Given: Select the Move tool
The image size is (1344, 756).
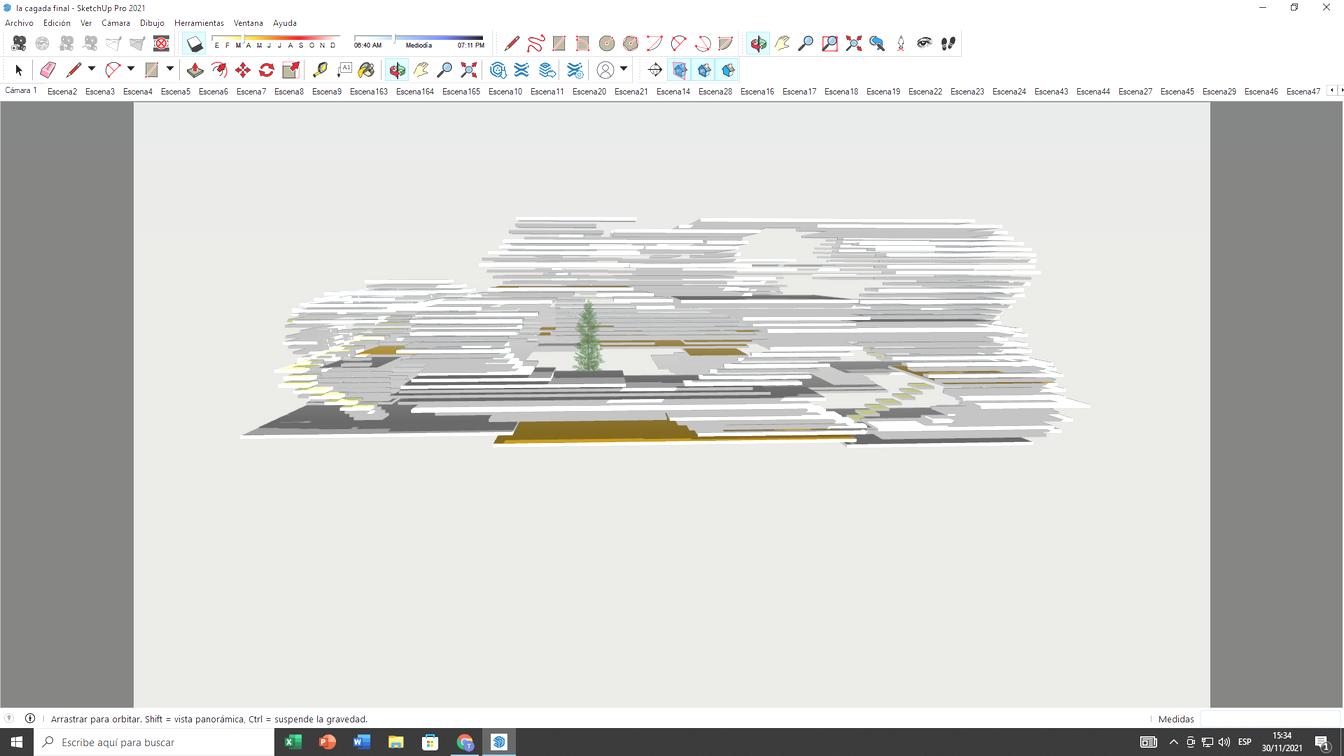Looking at the screenshot, I should pos(243,70).
